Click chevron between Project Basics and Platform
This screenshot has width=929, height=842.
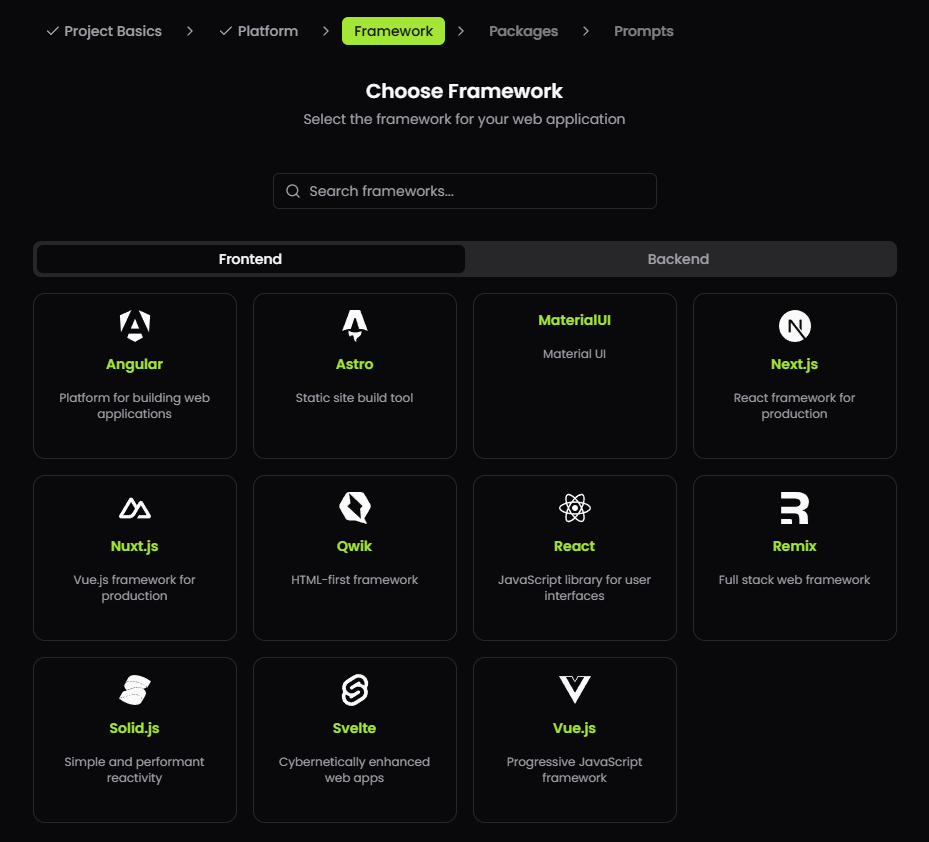[x=190, y=31]
